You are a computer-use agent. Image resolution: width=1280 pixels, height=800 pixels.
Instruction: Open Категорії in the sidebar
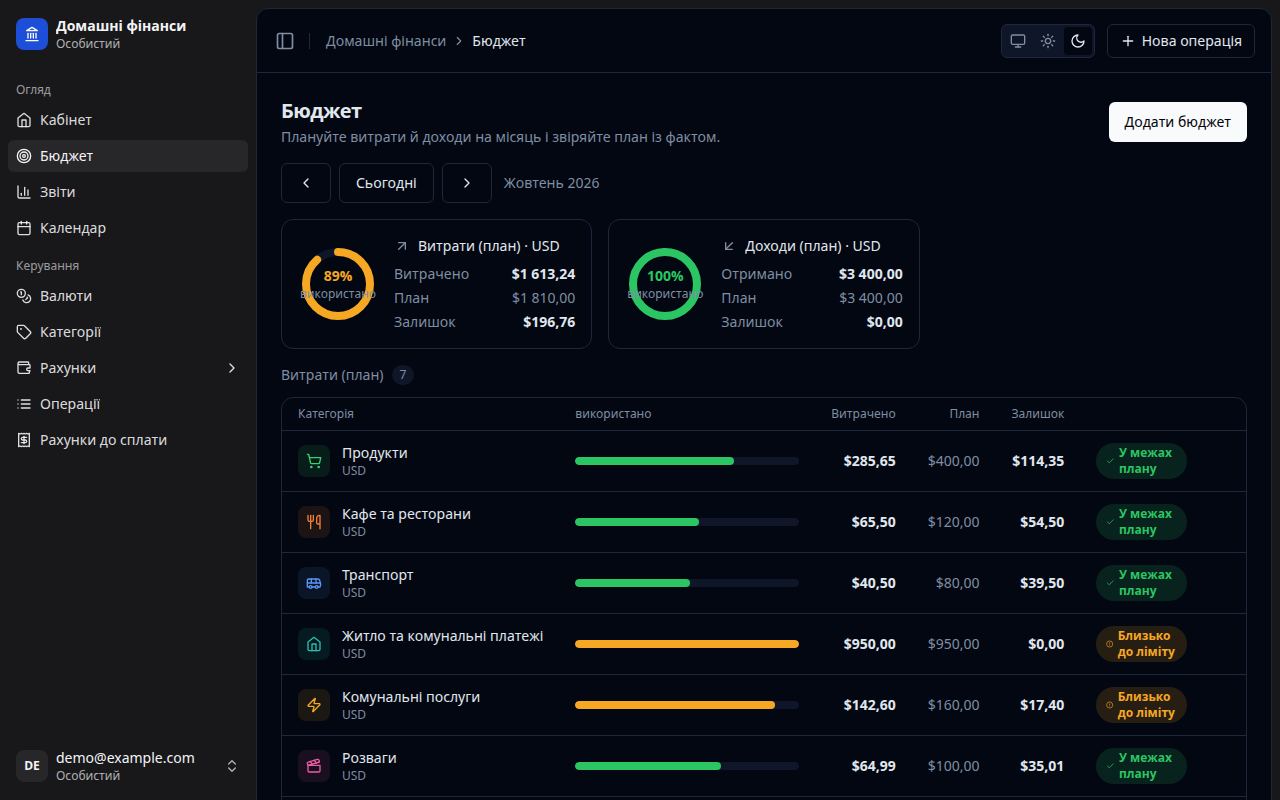point(128,332)
